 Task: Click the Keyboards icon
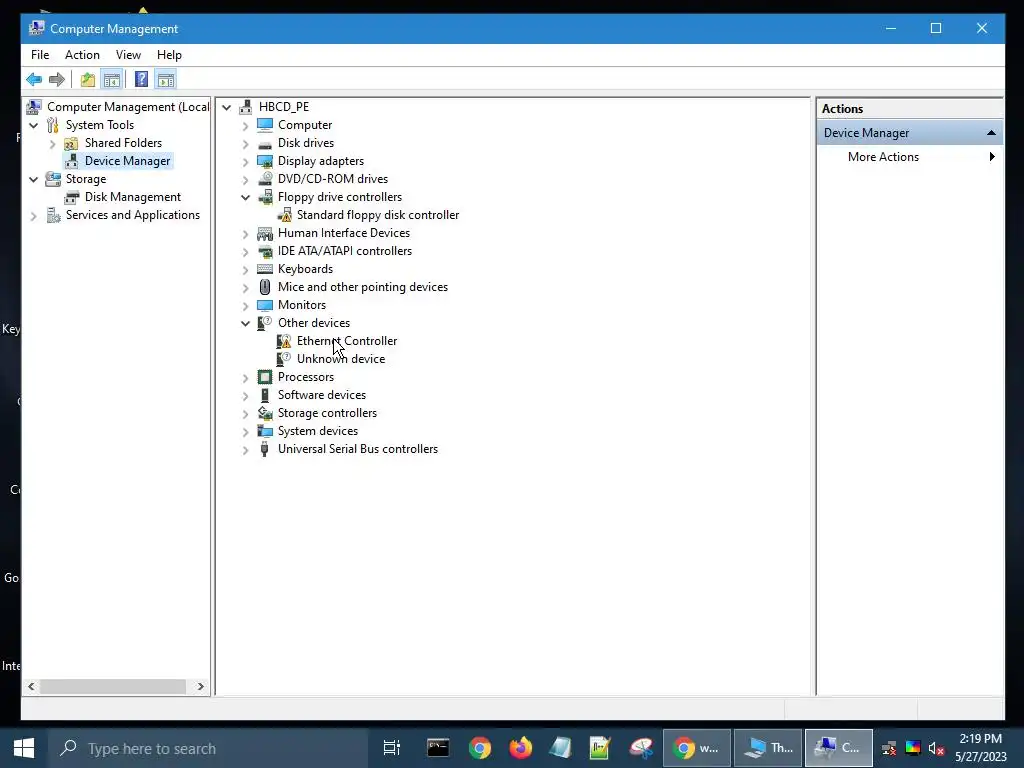pos(265,269)
